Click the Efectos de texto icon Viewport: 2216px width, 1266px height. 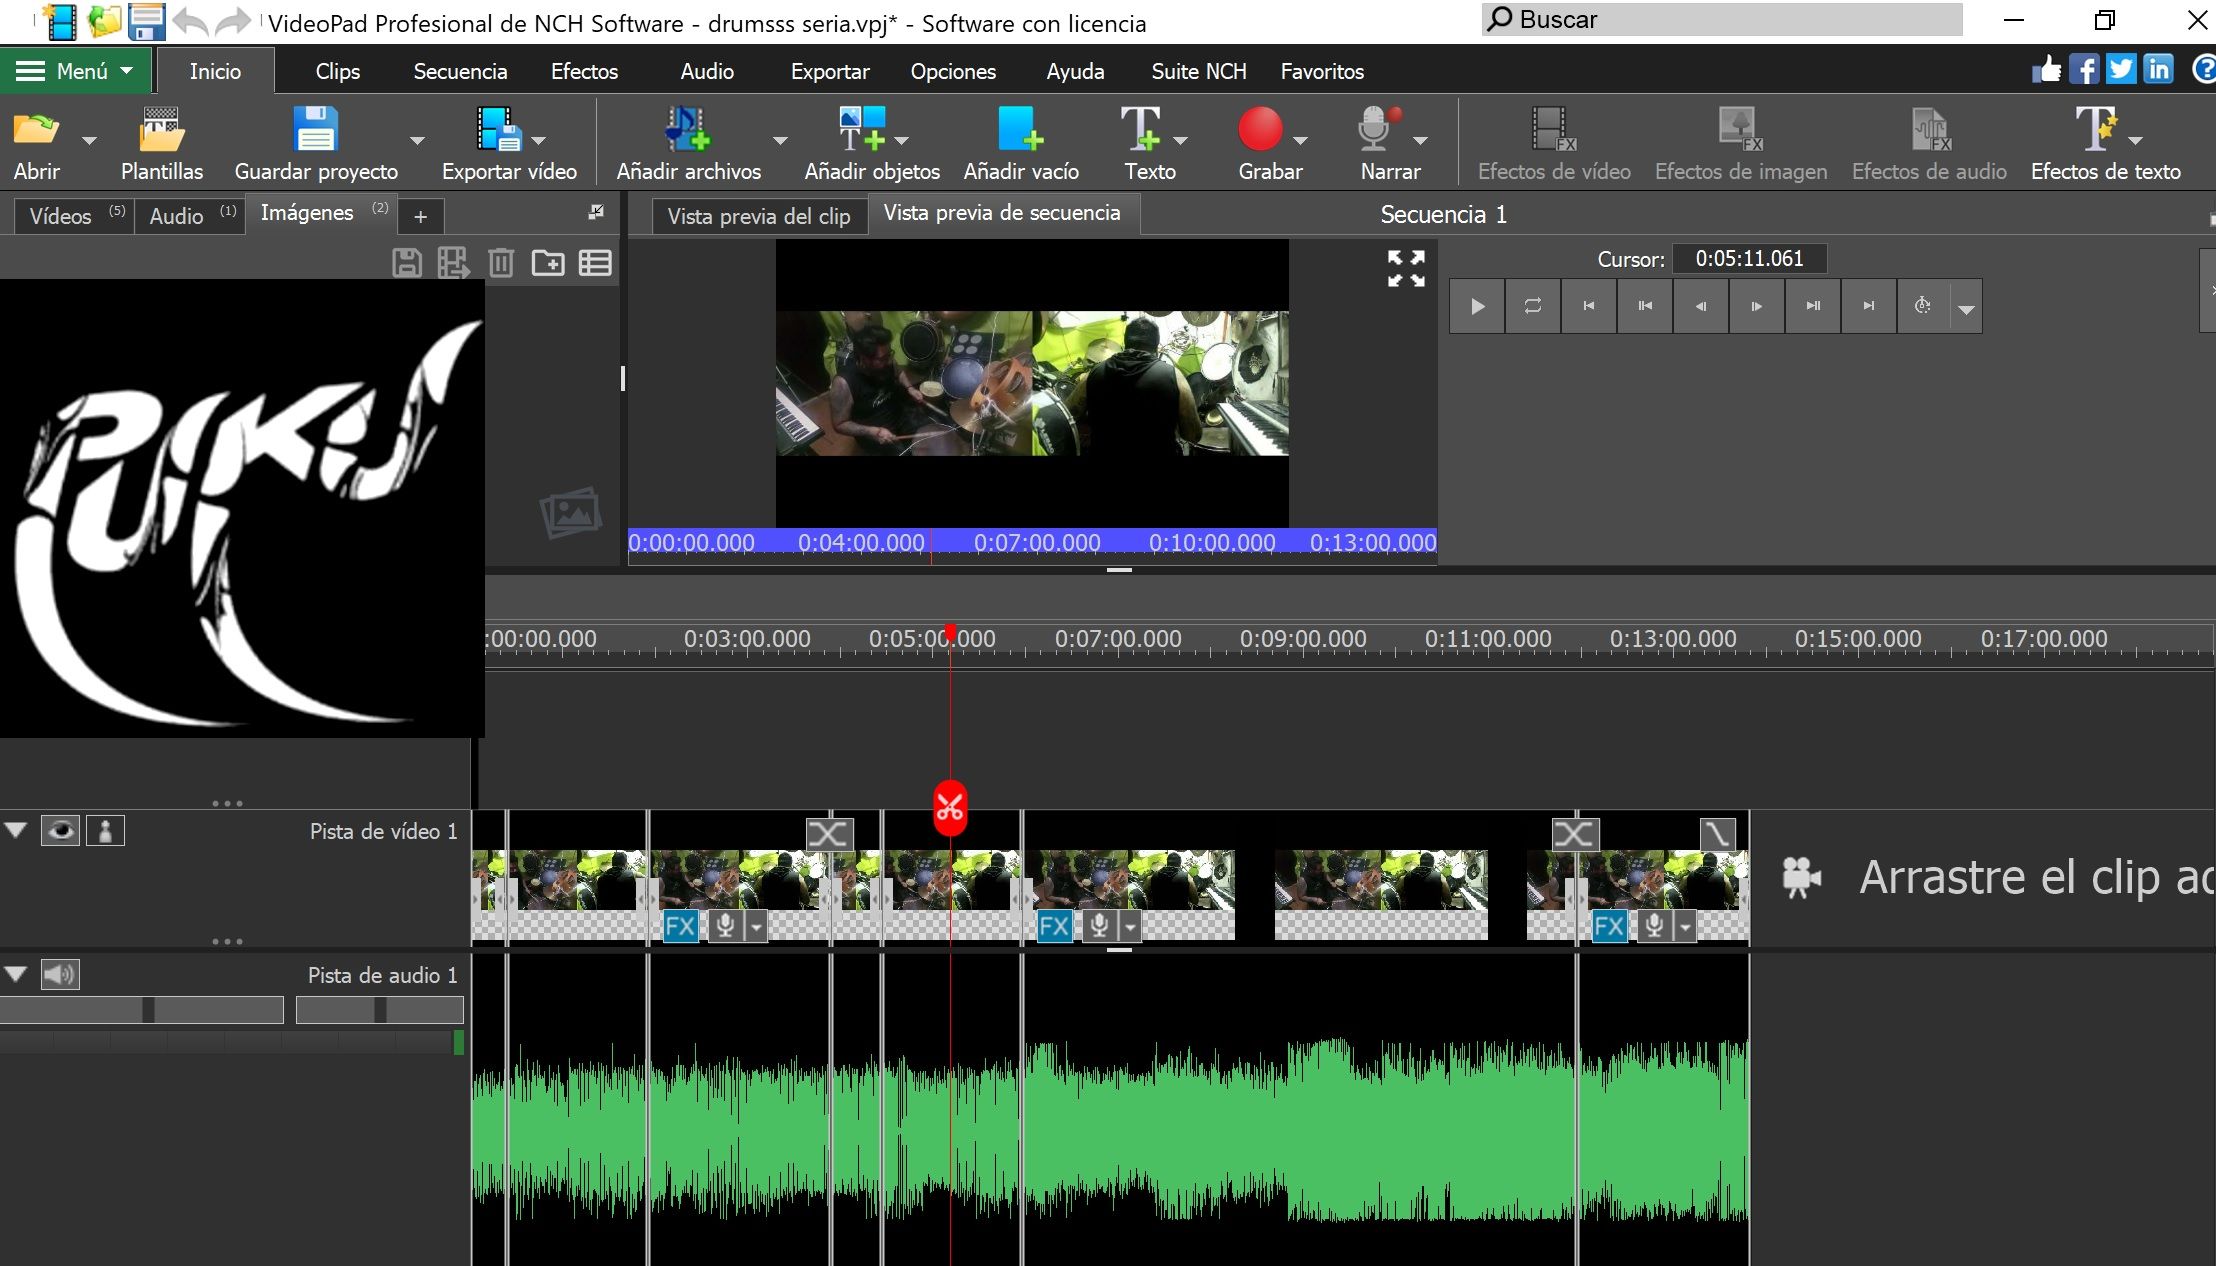pos(2095,130)
